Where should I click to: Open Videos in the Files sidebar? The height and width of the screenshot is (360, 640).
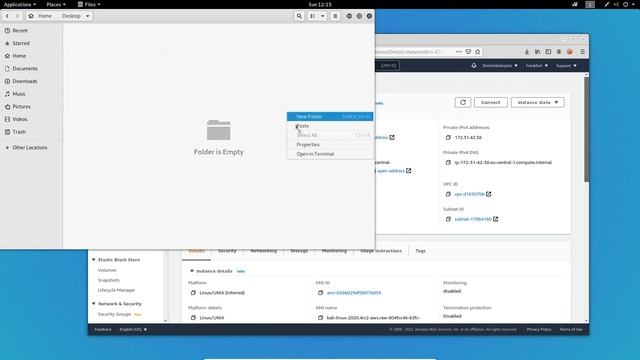[x=31, y=119]
